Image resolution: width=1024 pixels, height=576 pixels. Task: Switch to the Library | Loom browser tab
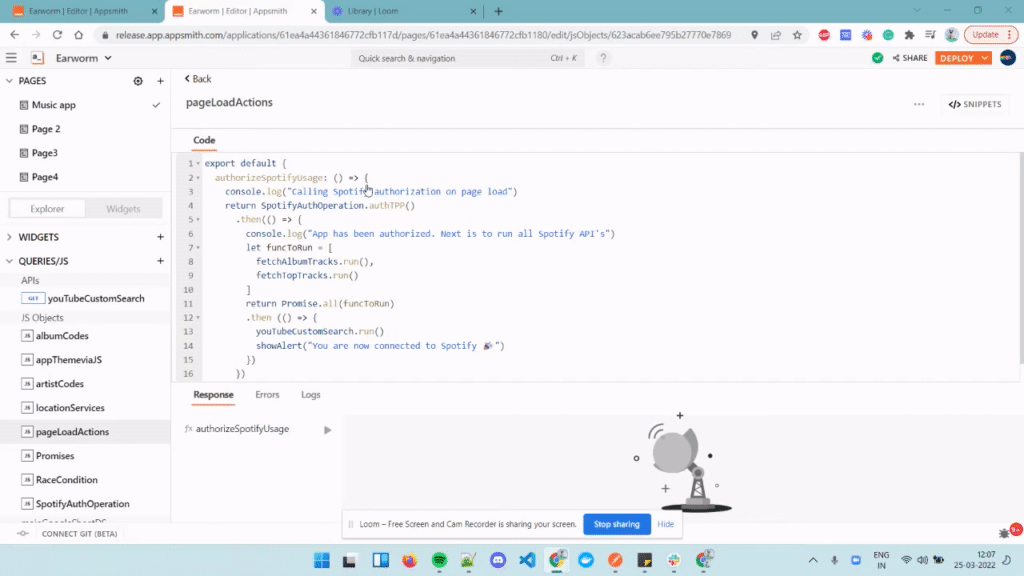[x=404, y=11]
